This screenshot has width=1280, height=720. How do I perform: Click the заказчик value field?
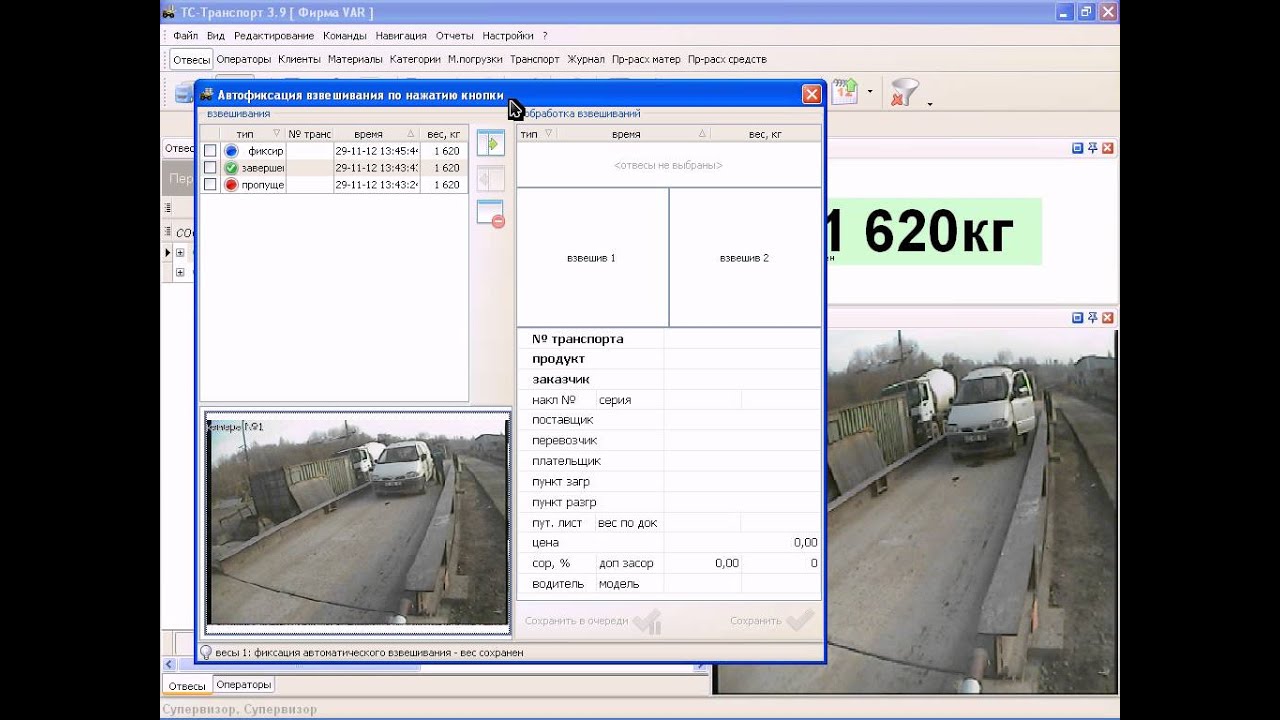coord(741,379)
